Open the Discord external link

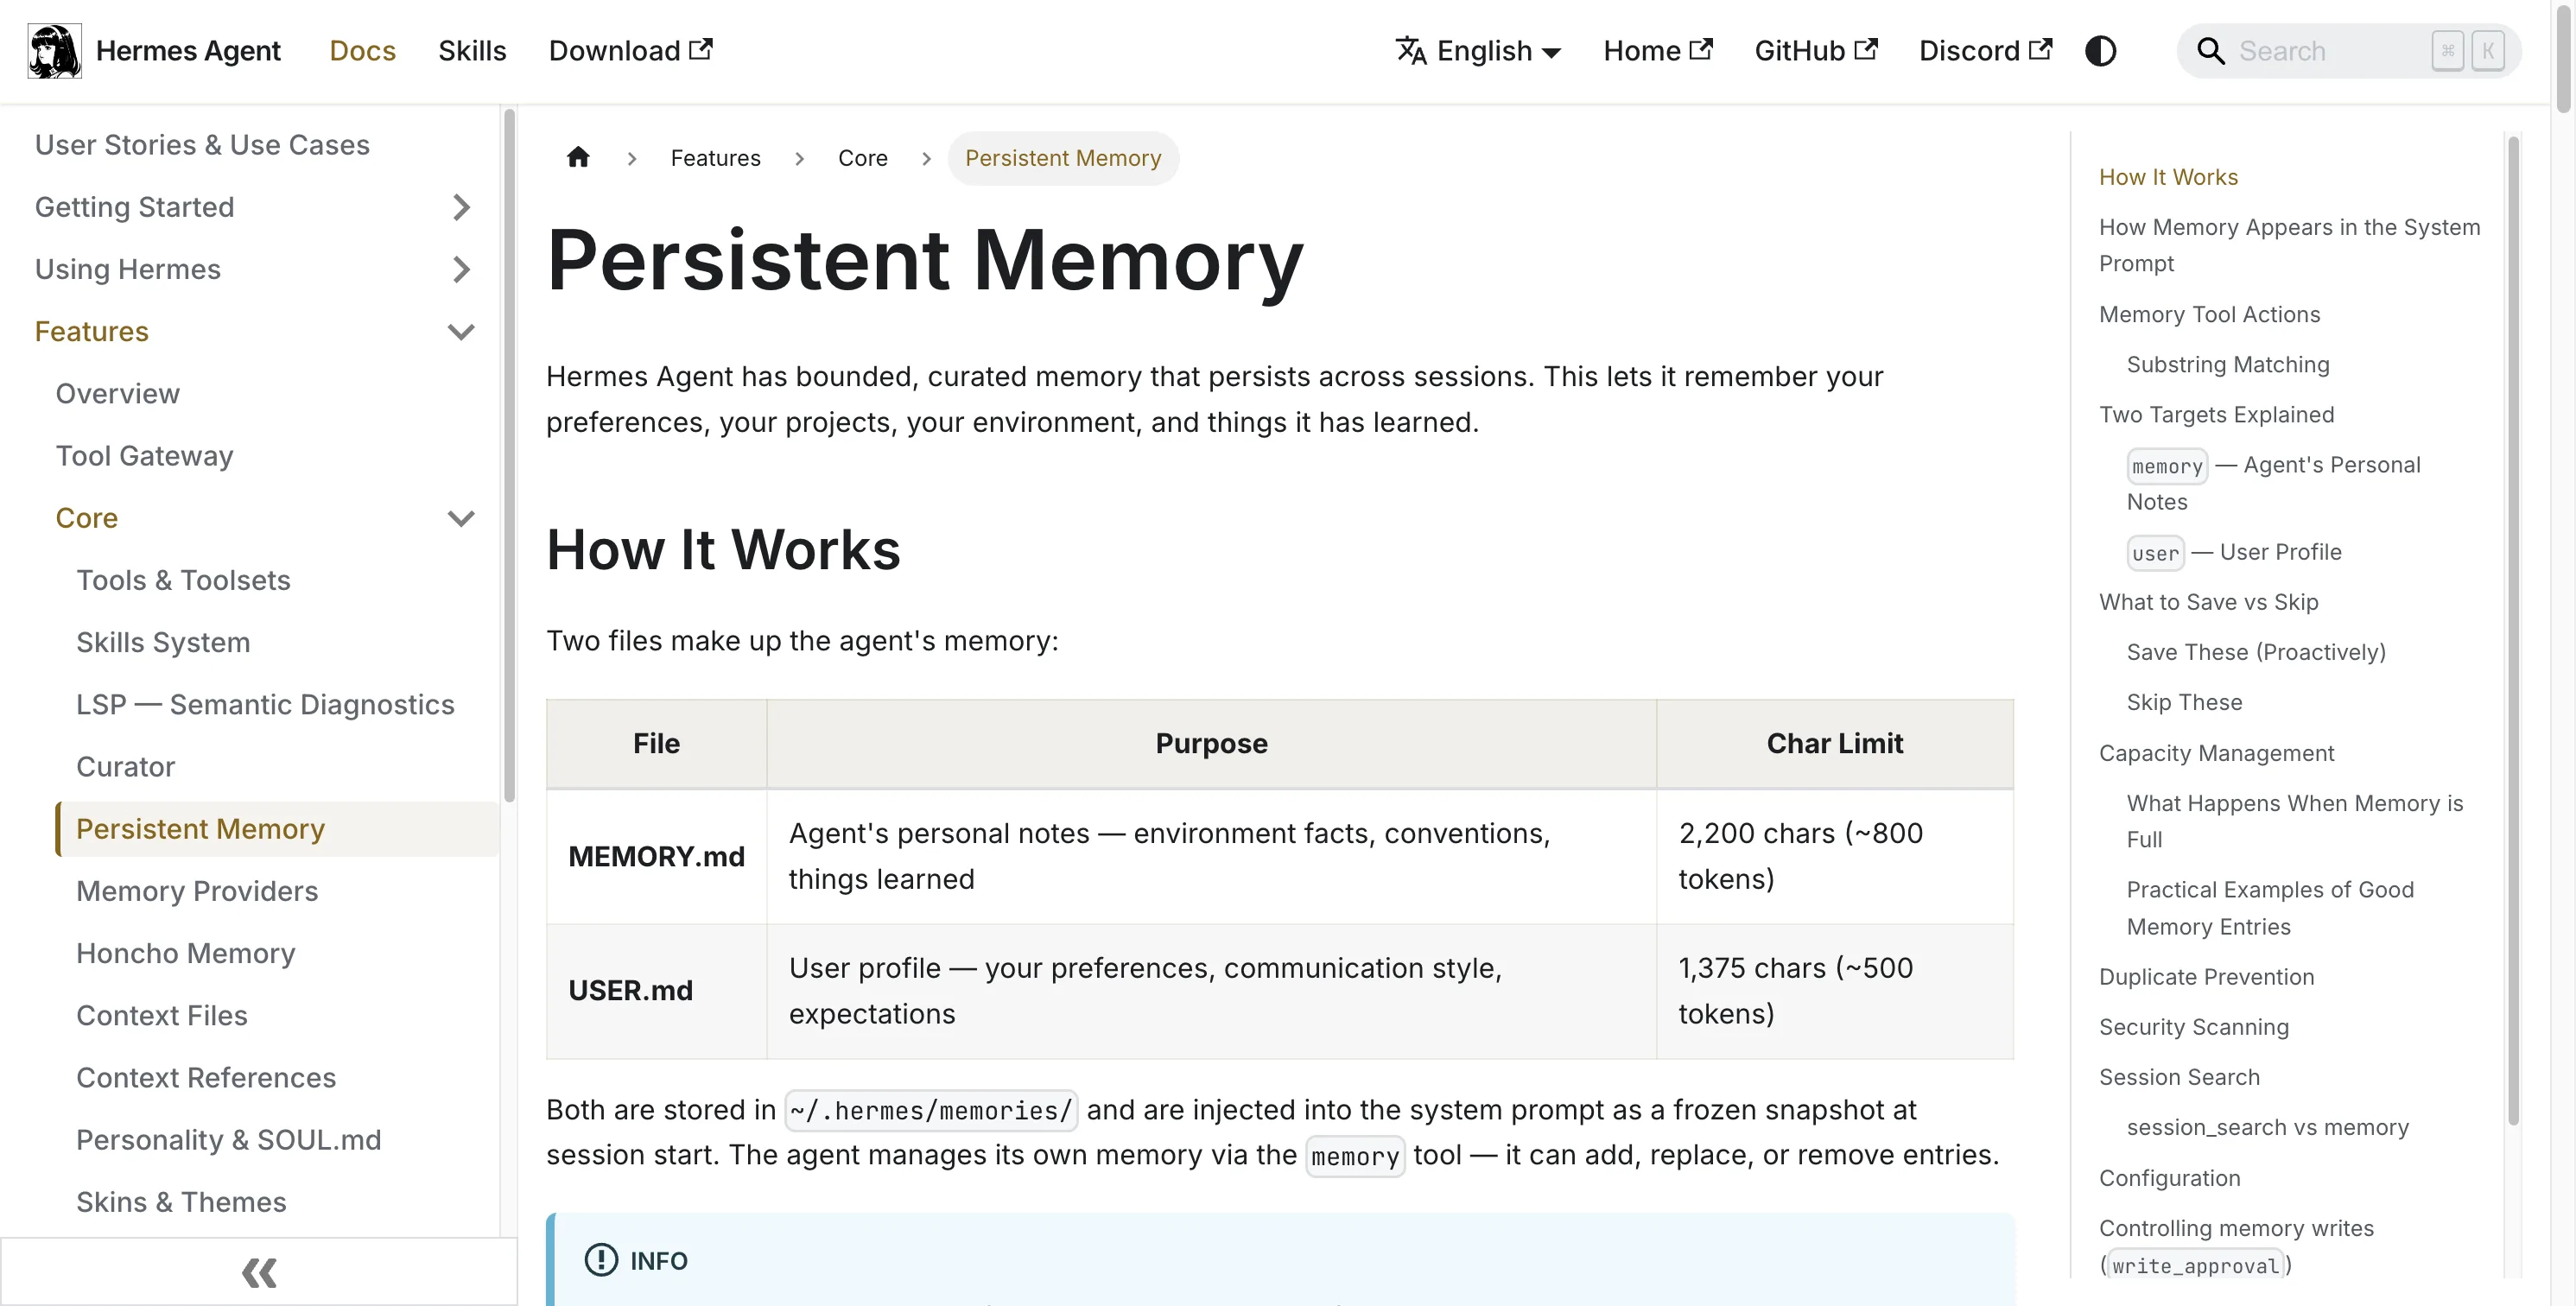point(1985,51)
